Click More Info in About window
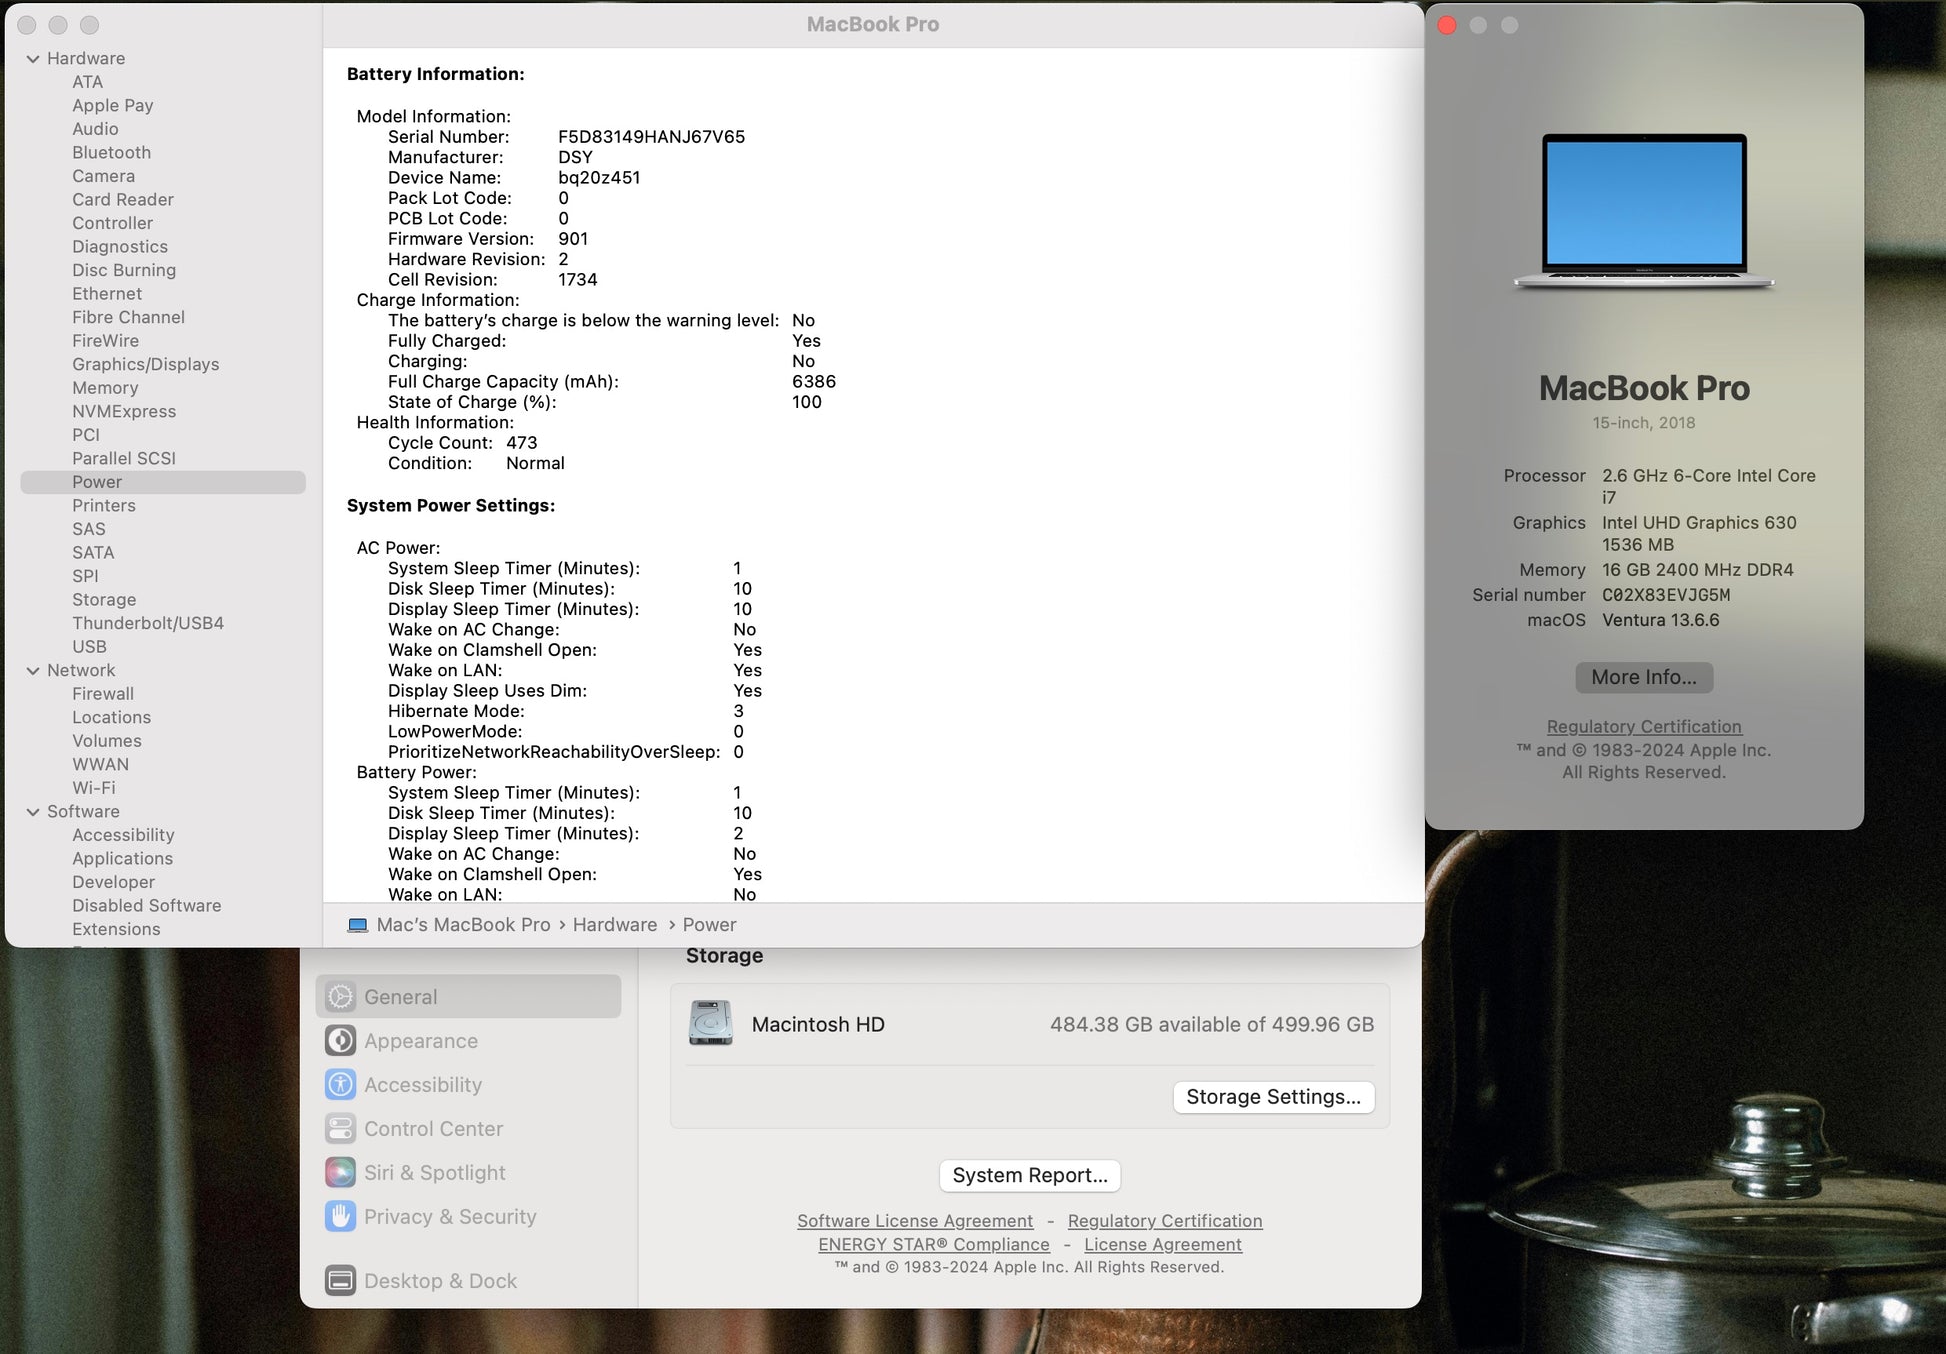Viewport: 1946px width, 1354px height. point(1643,678)
